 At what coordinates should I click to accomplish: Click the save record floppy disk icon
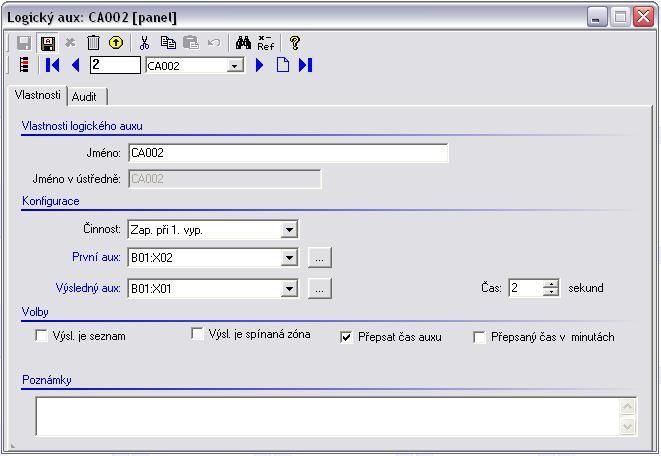(x=47, y=43)
